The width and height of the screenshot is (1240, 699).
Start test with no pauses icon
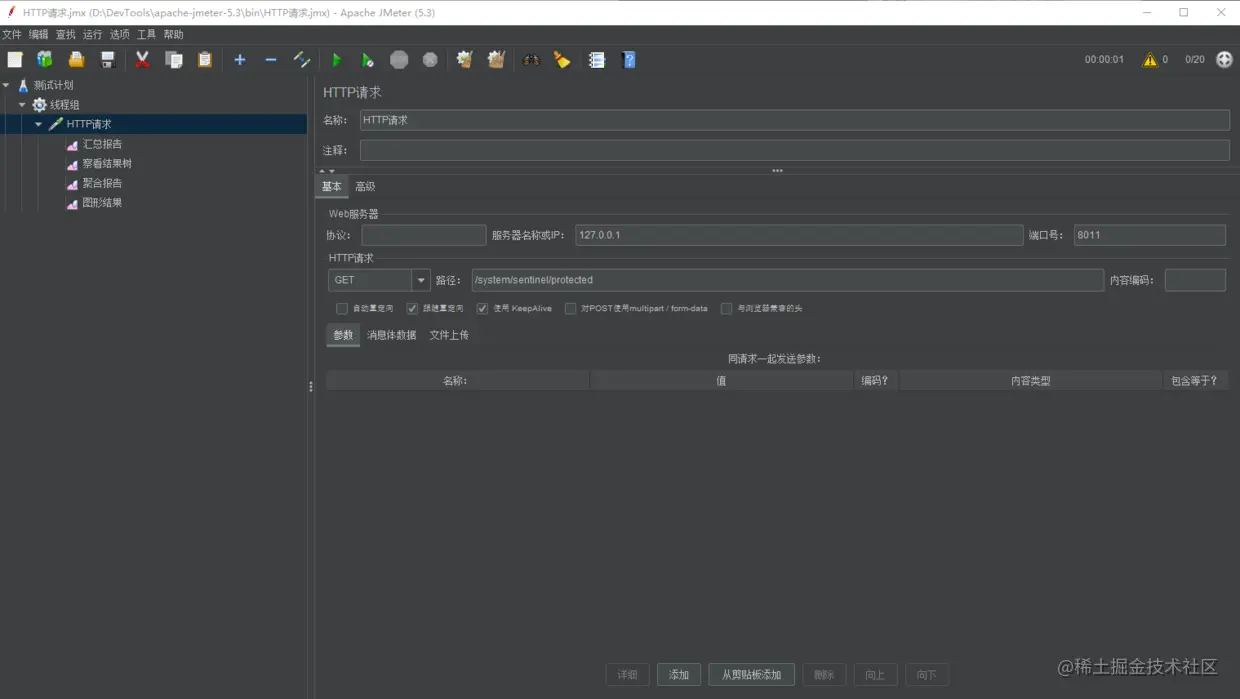tap(368, 60)
